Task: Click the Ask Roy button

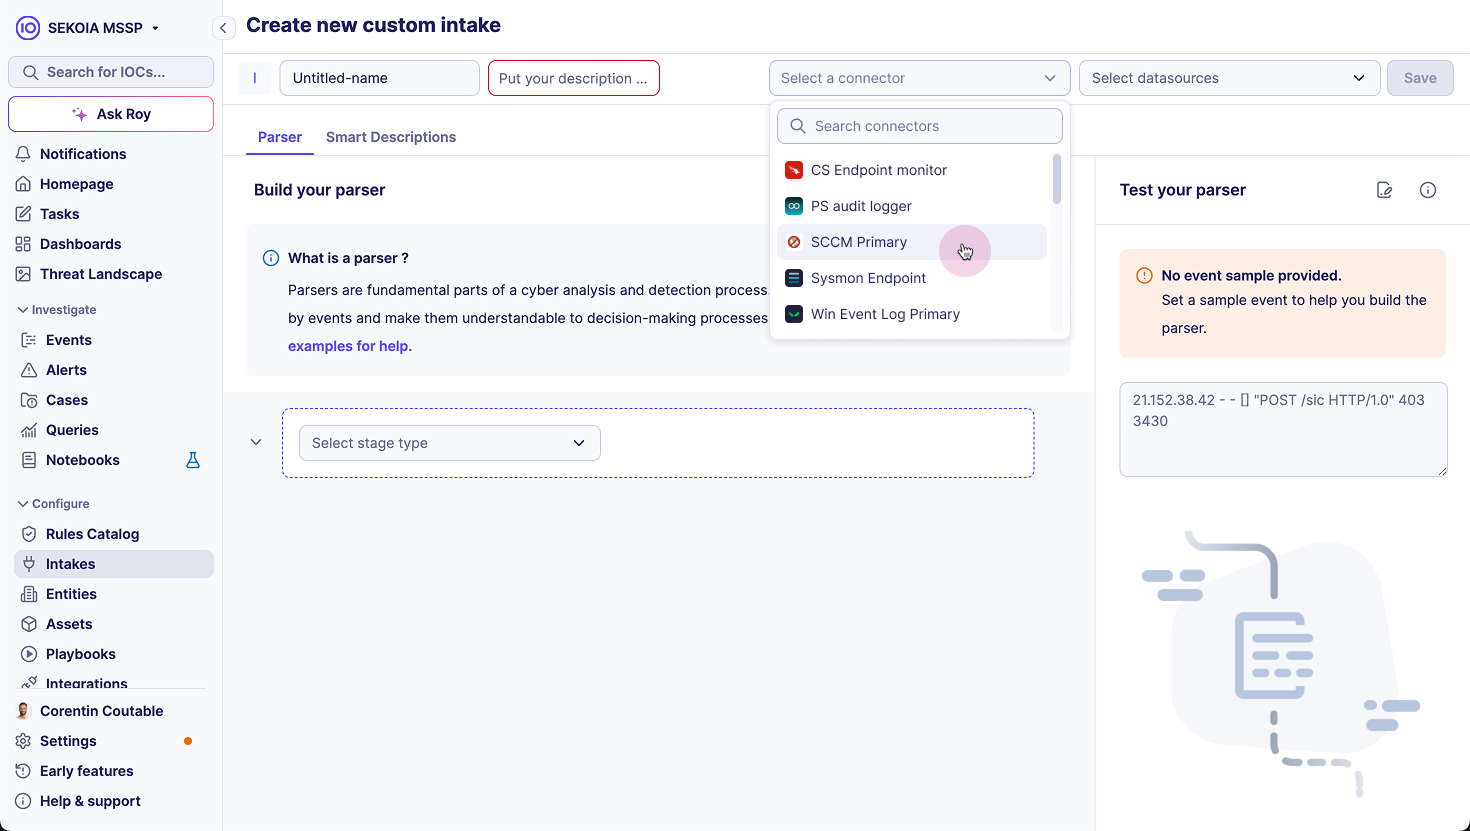Action: pos(111,114)
